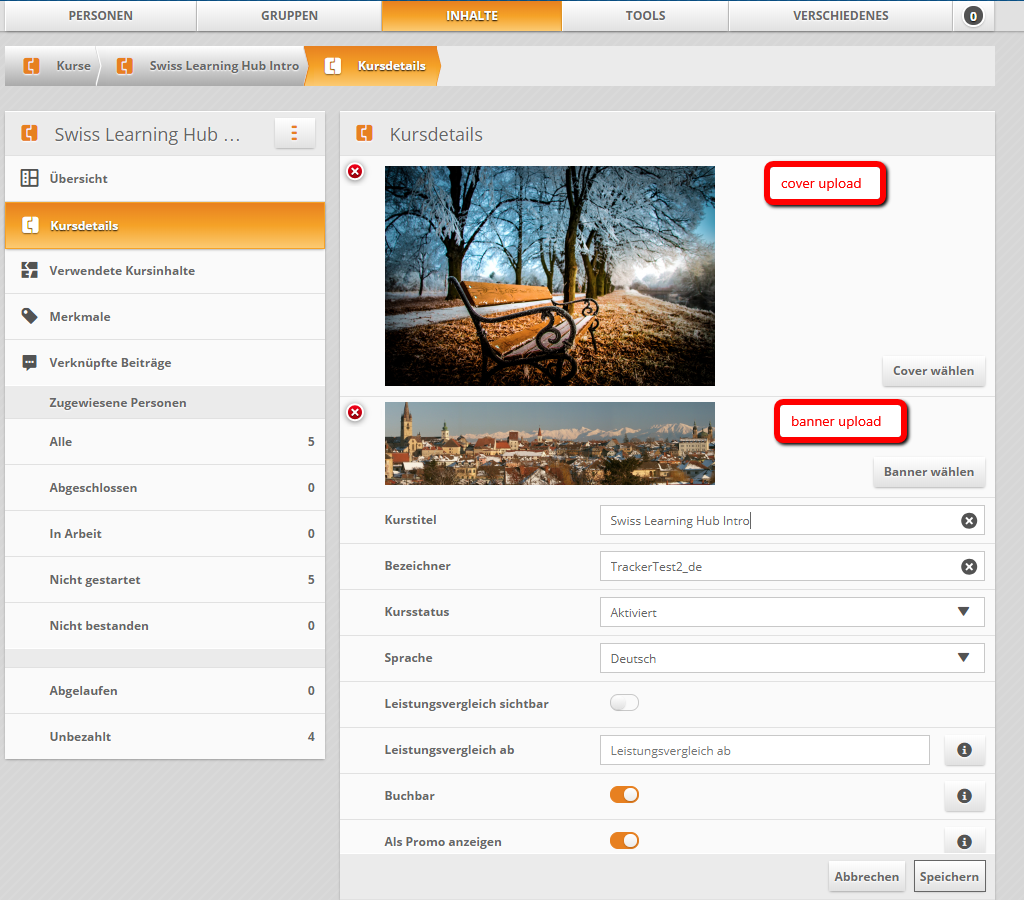Save changes with Speichern button
Image resolution: width=1024 pixels, height=900 pixels.
tap(949, 876)
